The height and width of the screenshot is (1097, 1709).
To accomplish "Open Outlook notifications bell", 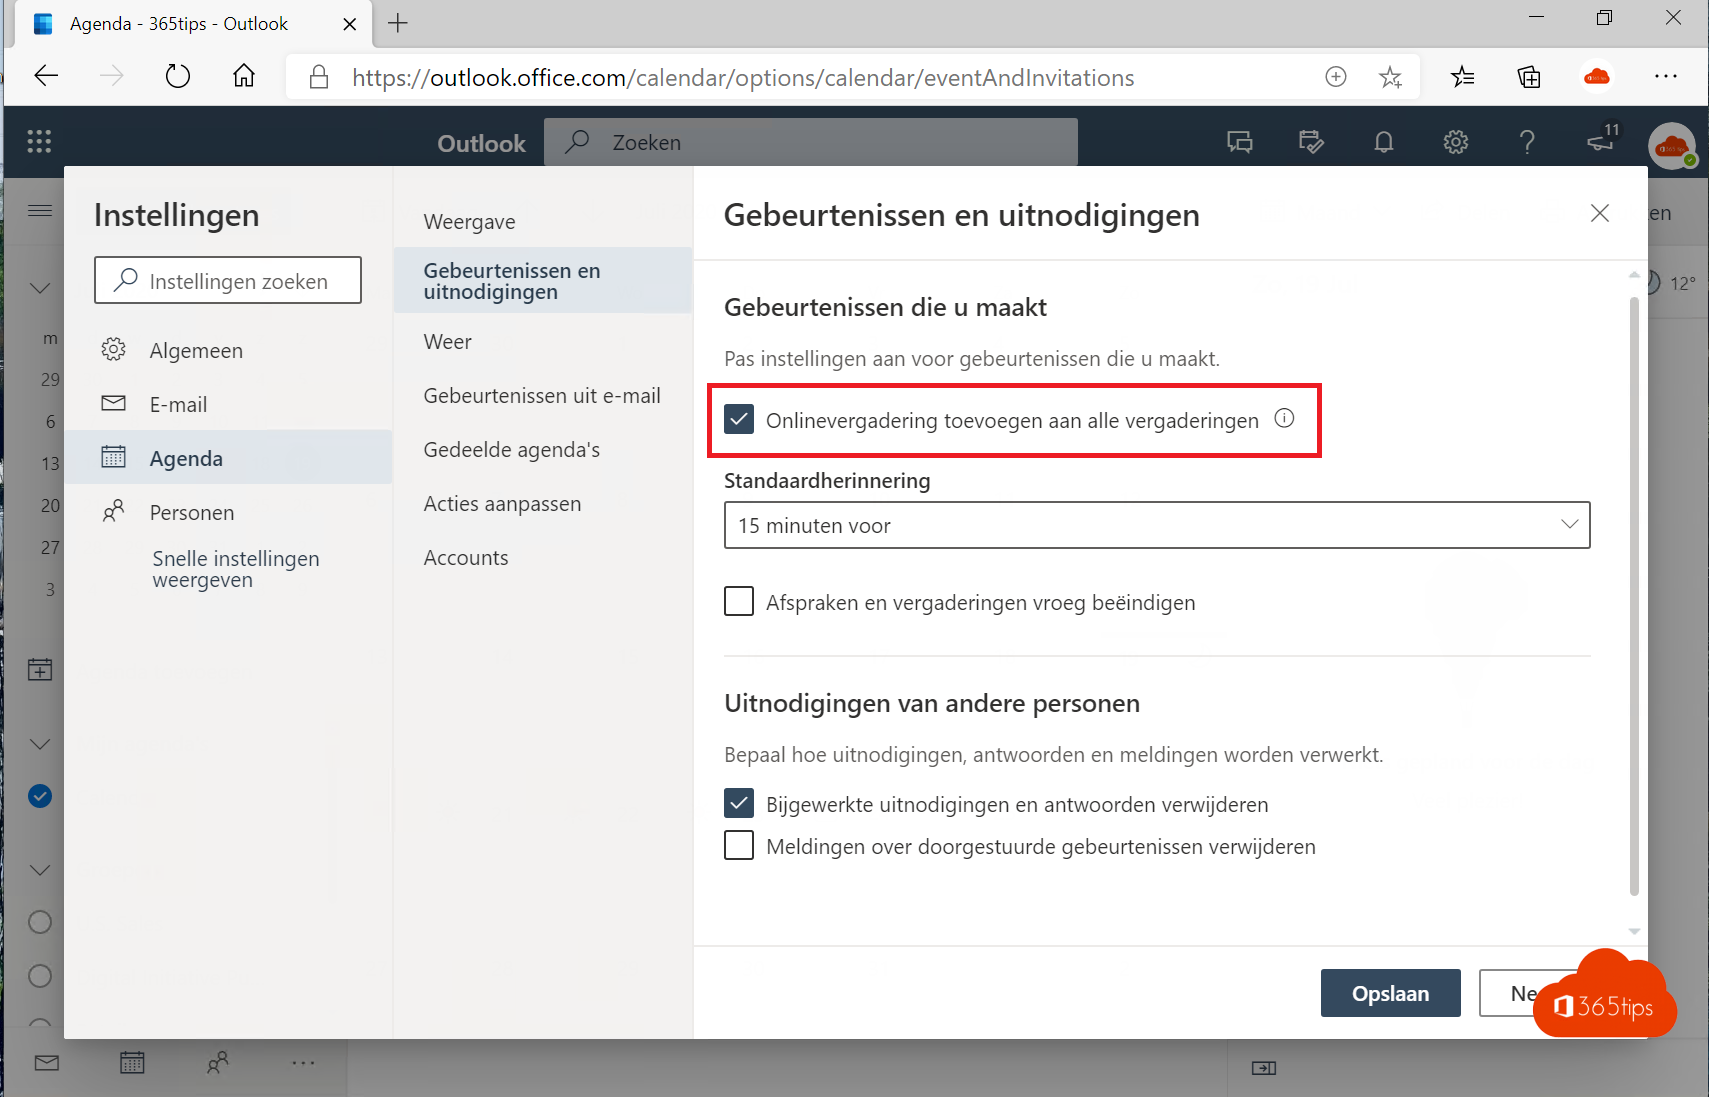I will click(x=1383, y=141).
